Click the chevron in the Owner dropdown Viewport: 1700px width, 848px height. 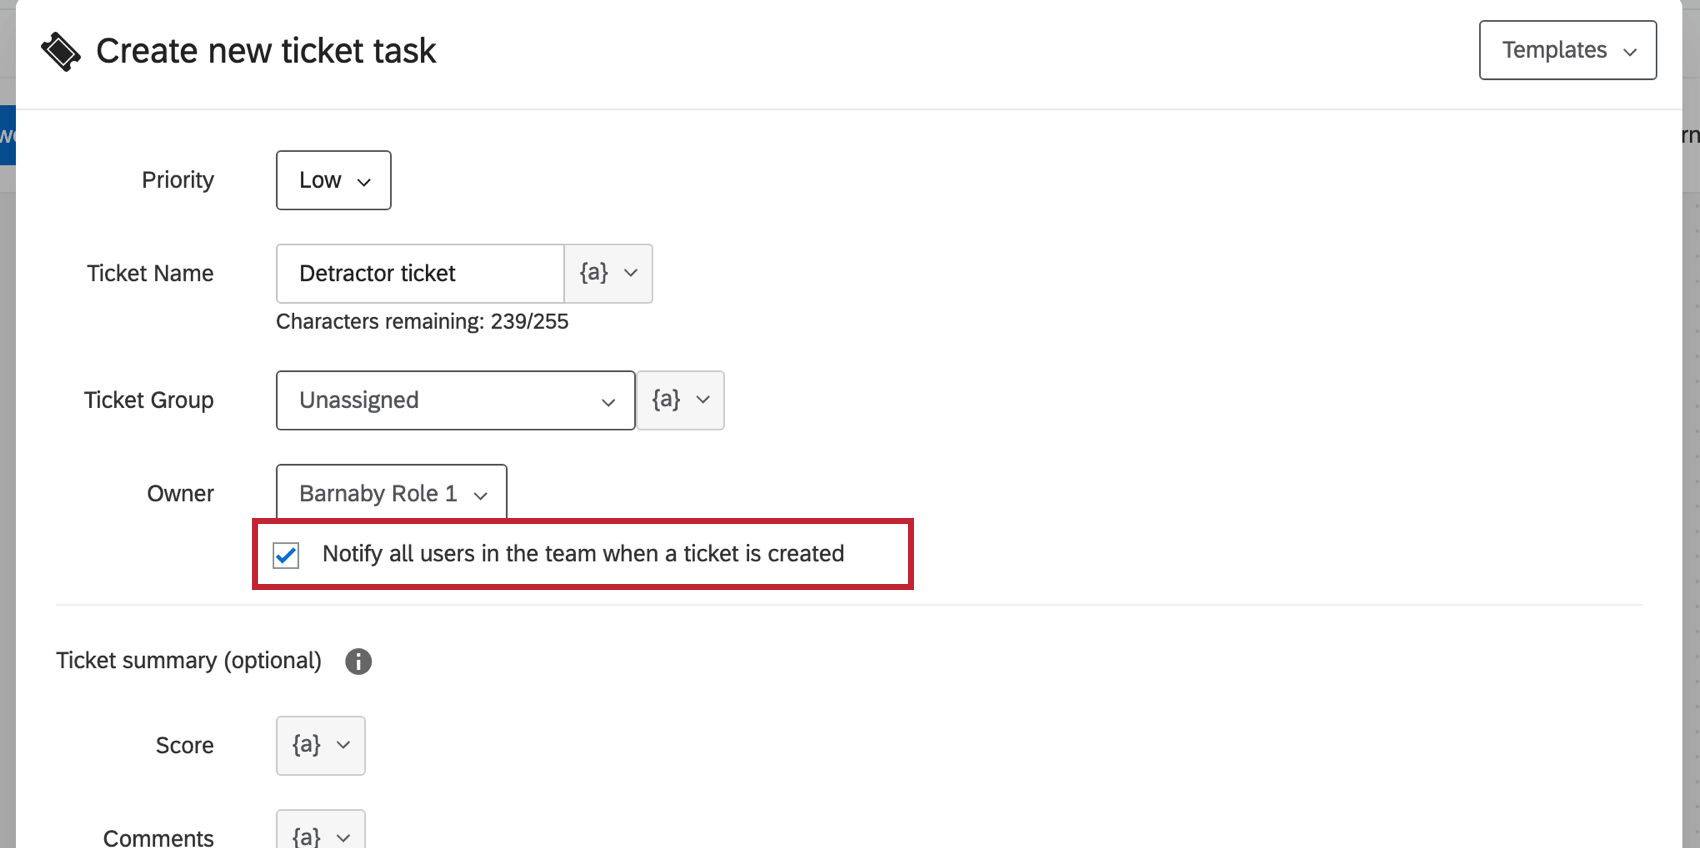coord(482,492)
